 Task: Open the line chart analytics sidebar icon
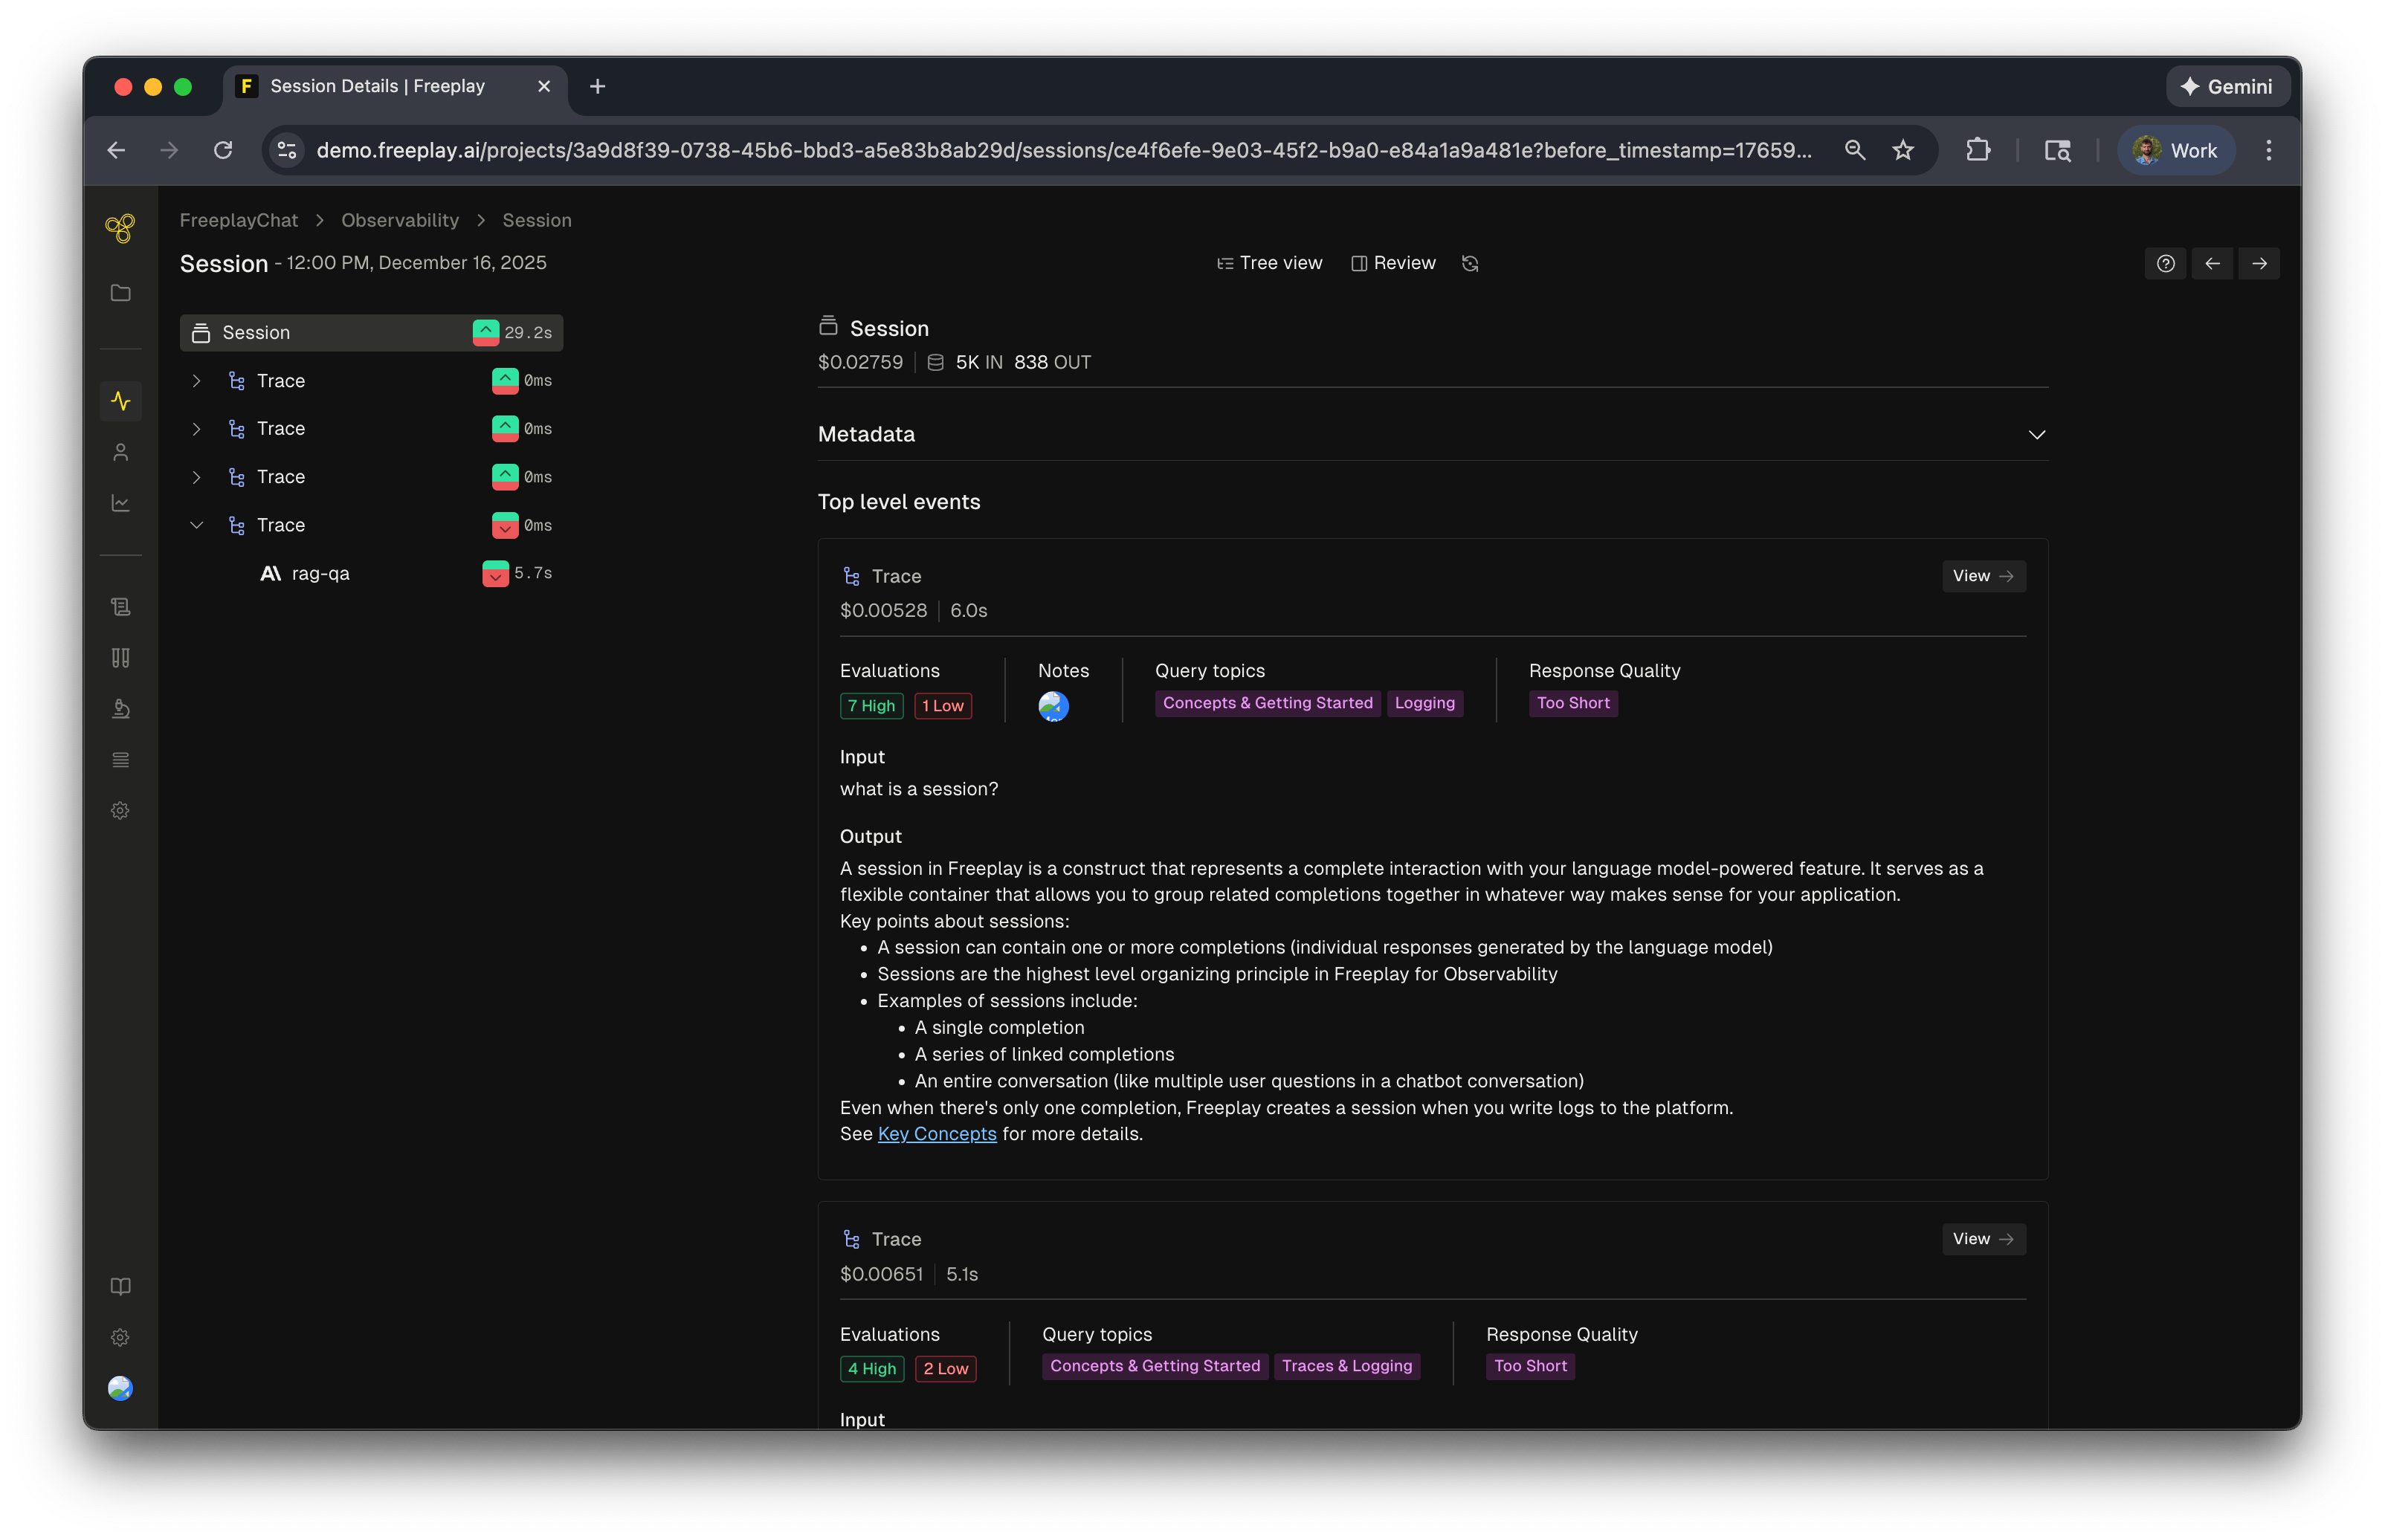tap(120, 503)
